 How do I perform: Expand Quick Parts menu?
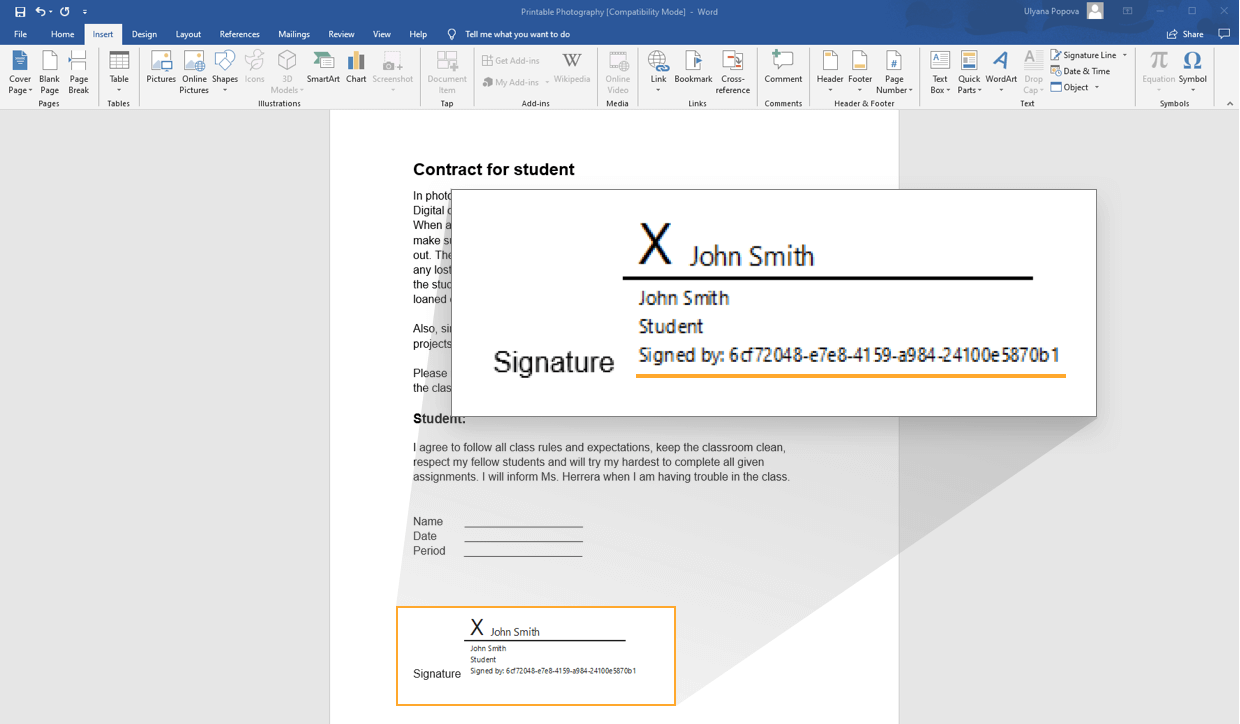(969, 72)
